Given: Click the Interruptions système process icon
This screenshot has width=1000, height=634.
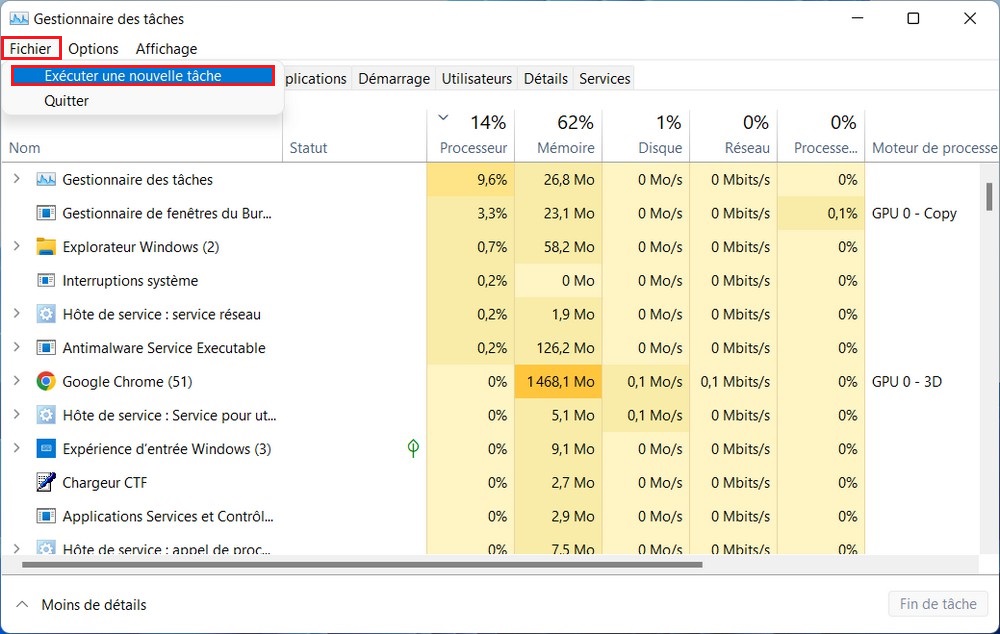Looking at the screenshot, I should pos(46,281).
